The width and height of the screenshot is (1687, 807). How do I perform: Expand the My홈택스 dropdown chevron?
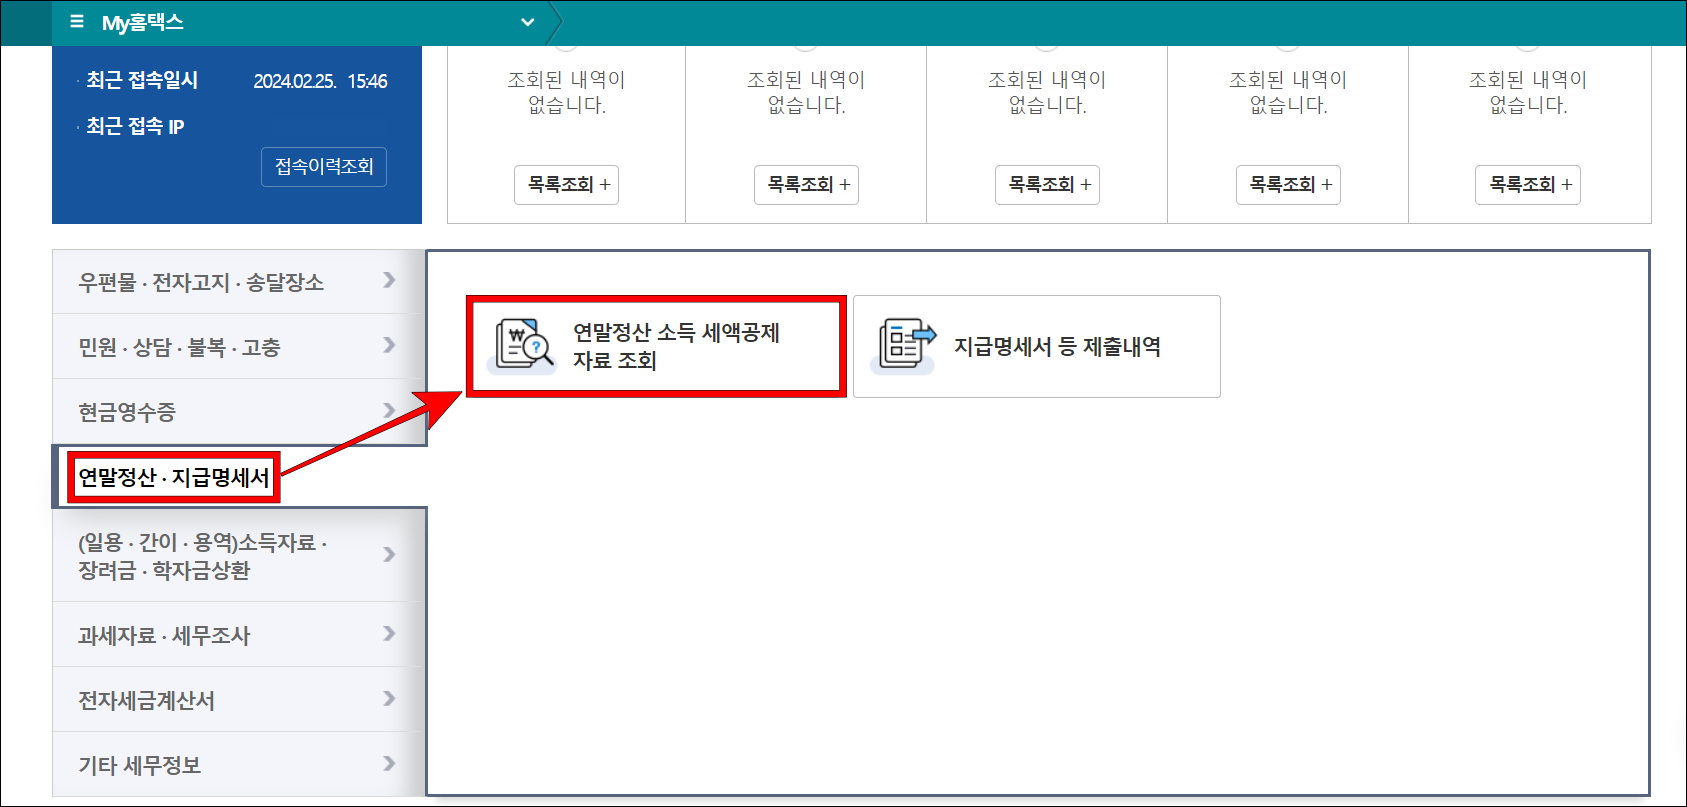point(527,22)
